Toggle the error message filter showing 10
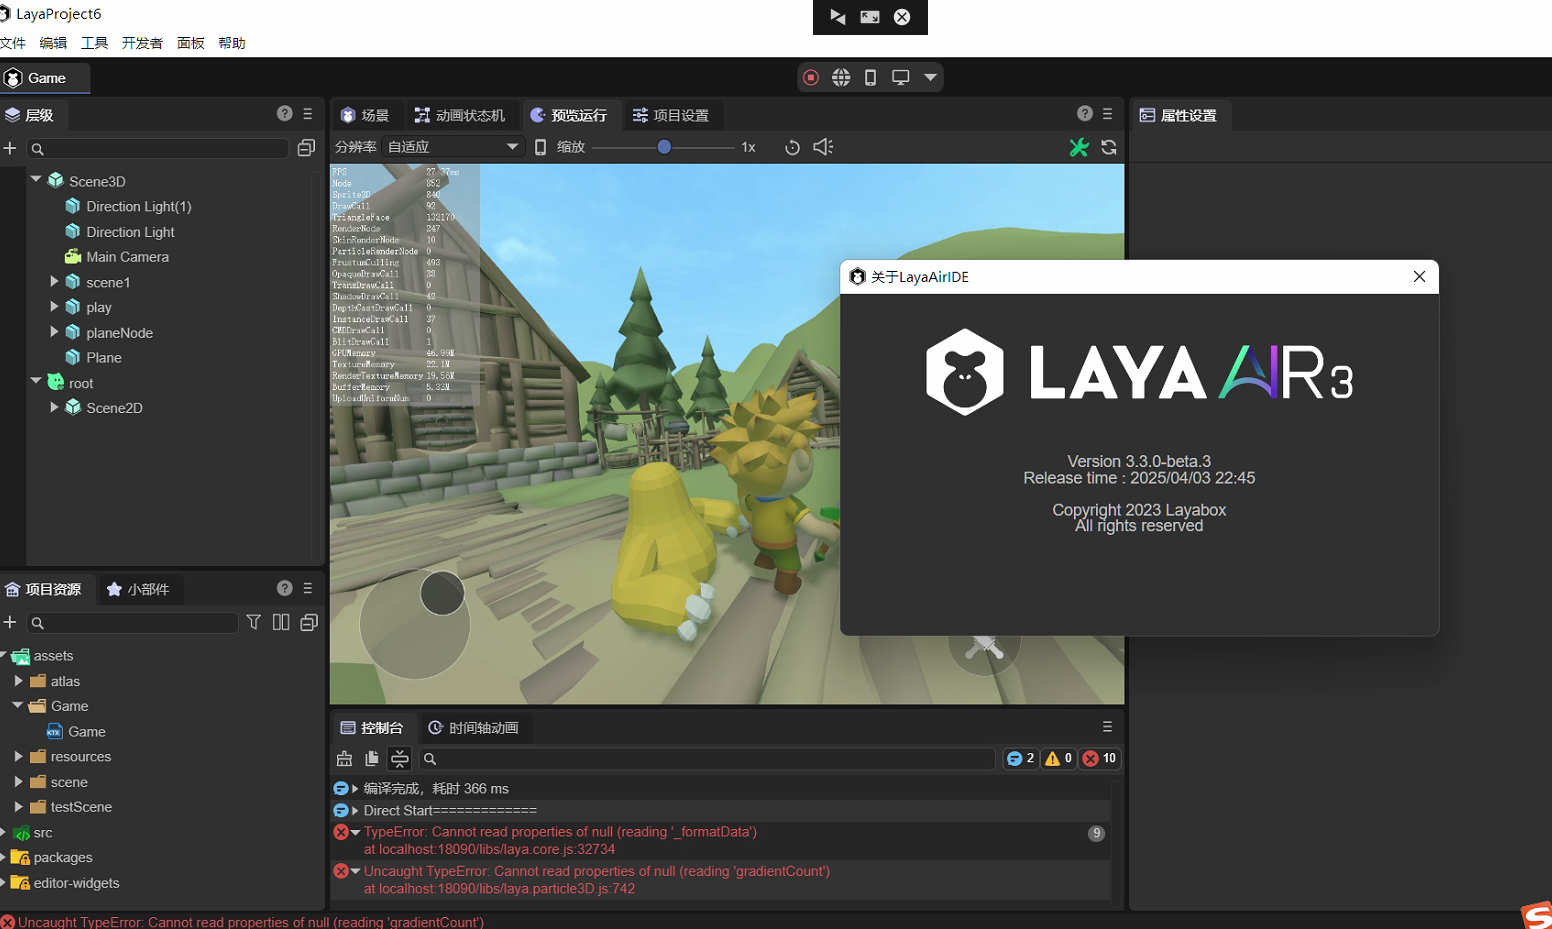This screenshot has height=929, width=1552. click(1100, 759)
